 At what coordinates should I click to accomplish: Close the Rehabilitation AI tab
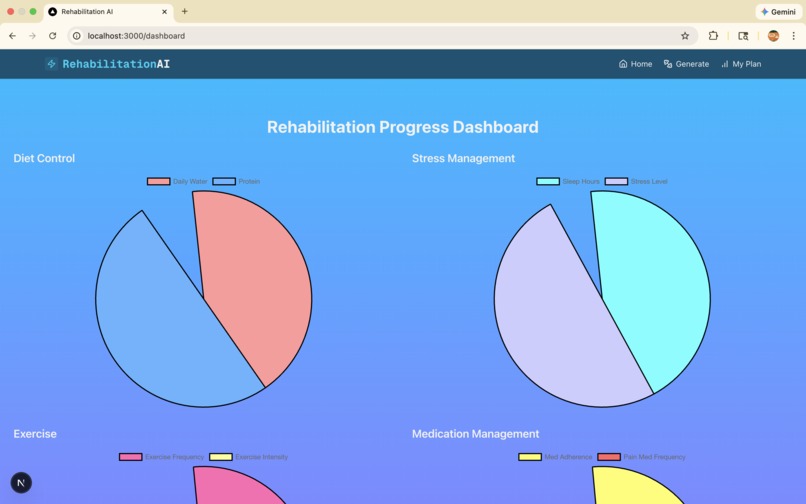coord(164,11)
